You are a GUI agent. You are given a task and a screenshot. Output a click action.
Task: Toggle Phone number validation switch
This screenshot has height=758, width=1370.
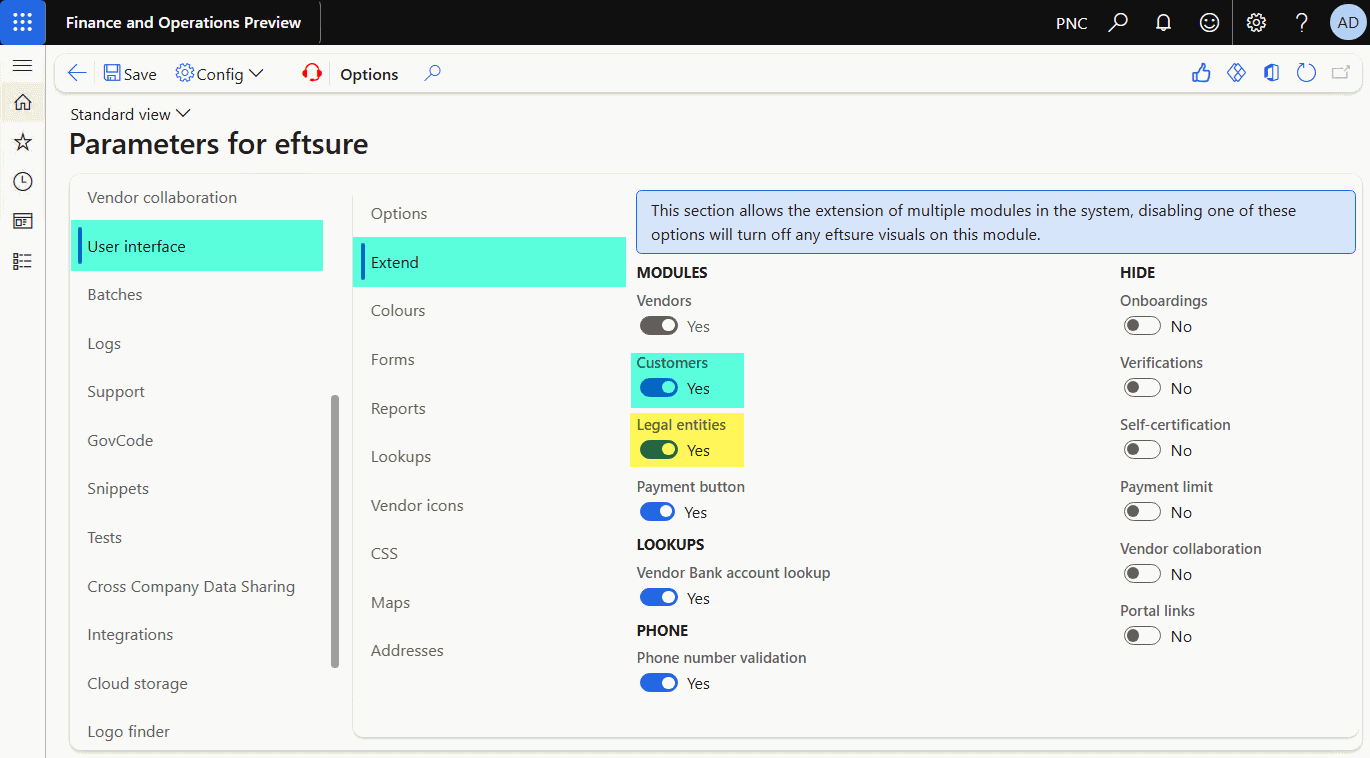click(659, 683)
